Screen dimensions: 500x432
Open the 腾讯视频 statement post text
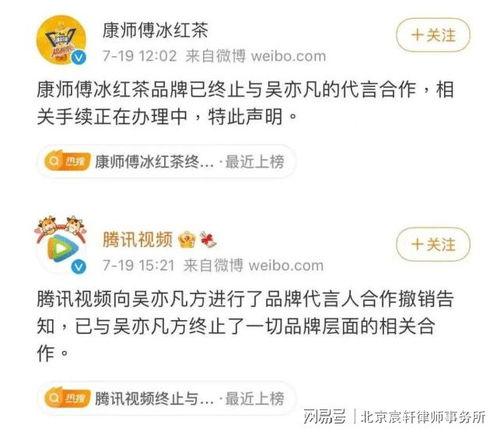[245, 326]
